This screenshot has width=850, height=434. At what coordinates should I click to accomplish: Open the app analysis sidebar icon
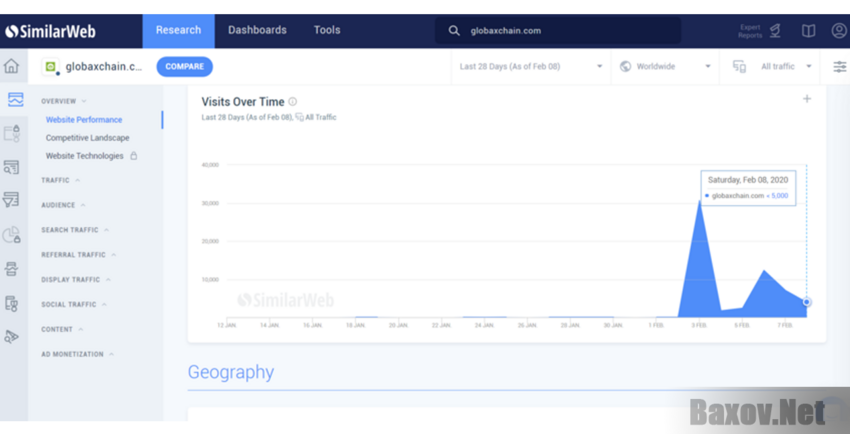11,303
